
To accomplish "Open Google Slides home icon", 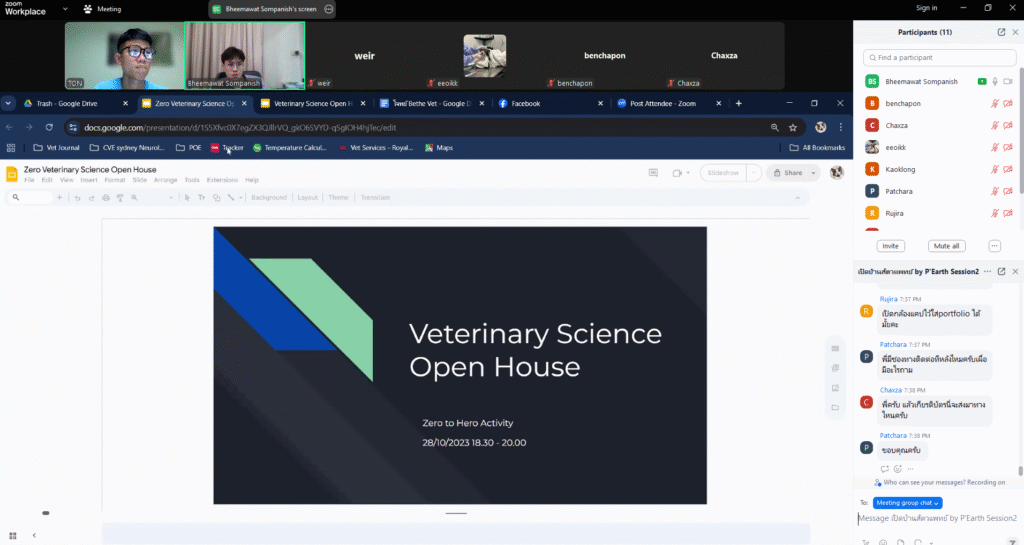I will click(x=12, y=174).
